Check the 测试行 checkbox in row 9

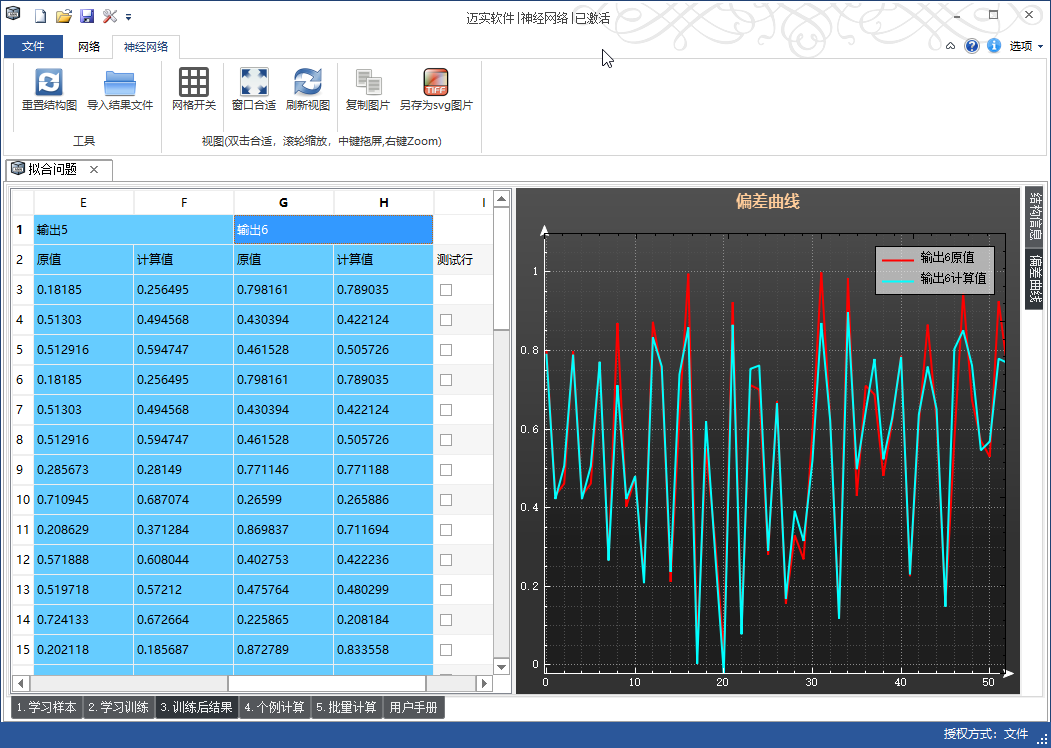pos(446,470)
